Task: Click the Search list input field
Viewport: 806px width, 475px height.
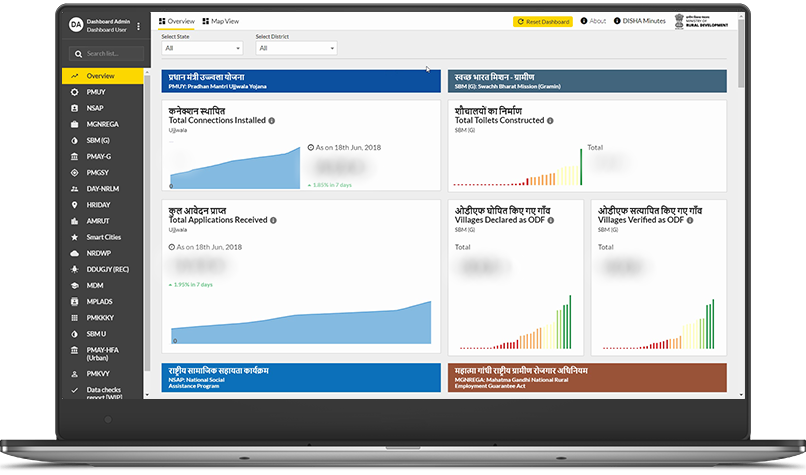Action: [104, 54]
